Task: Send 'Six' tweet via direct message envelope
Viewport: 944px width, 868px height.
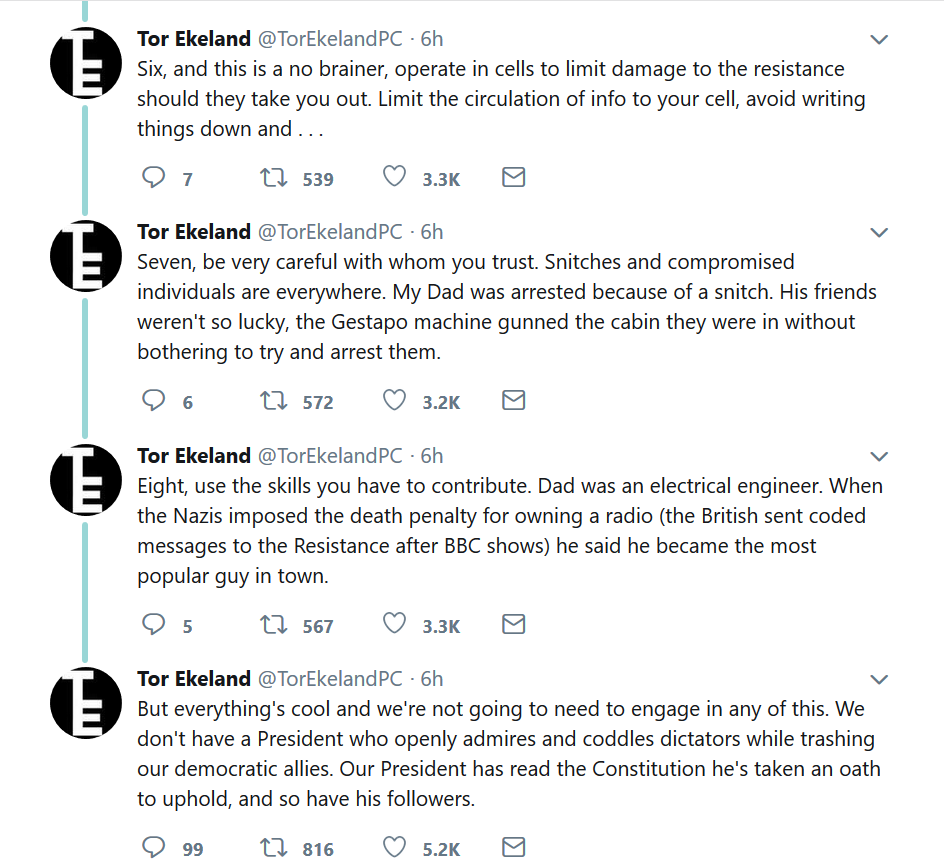Action: (x=513, y=178)
